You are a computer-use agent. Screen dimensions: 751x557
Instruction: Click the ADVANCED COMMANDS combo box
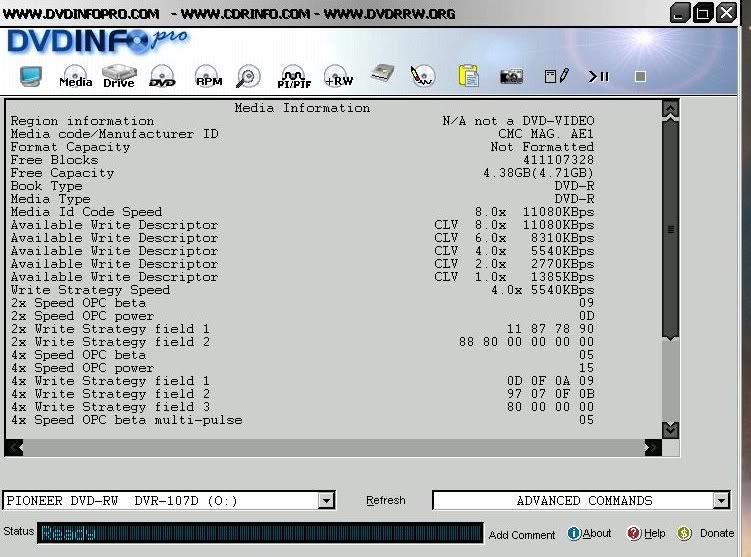[581, 500]
